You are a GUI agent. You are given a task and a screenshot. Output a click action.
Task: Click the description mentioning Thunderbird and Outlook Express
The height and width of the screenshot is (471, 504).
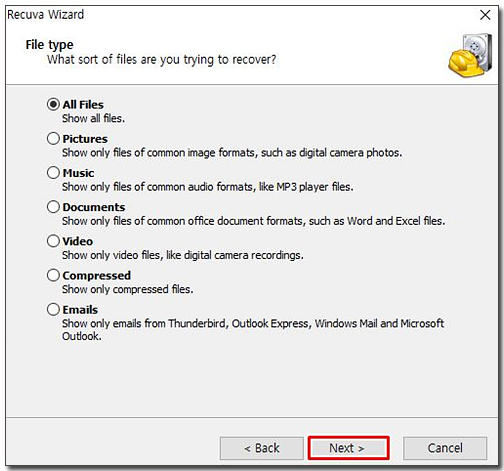253,330
